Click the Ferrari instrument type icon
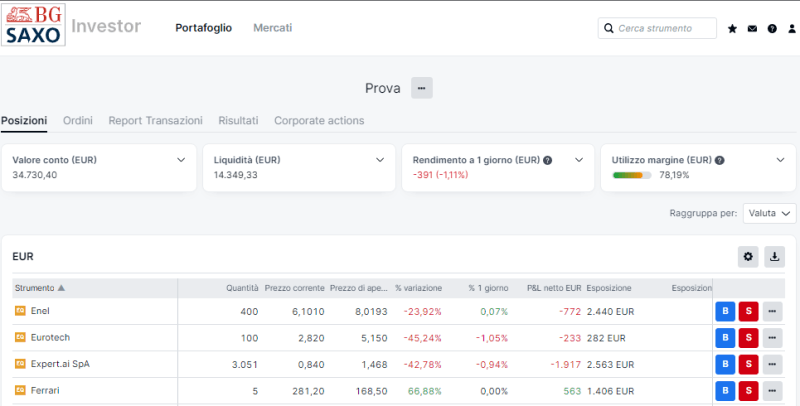This screenshot has height=406, width=800. (x=20, y=390)
